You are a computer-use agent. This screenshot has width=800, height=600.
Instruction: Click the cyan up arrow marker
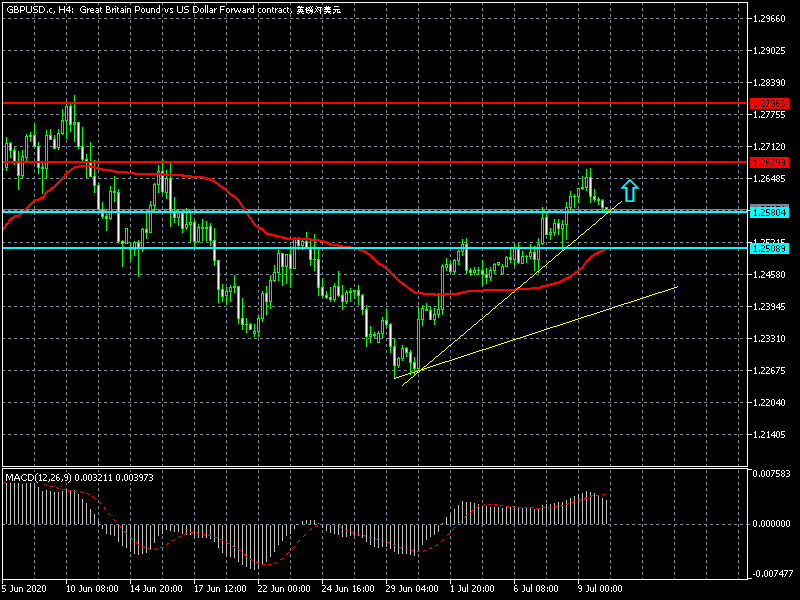tap(628, 189)
